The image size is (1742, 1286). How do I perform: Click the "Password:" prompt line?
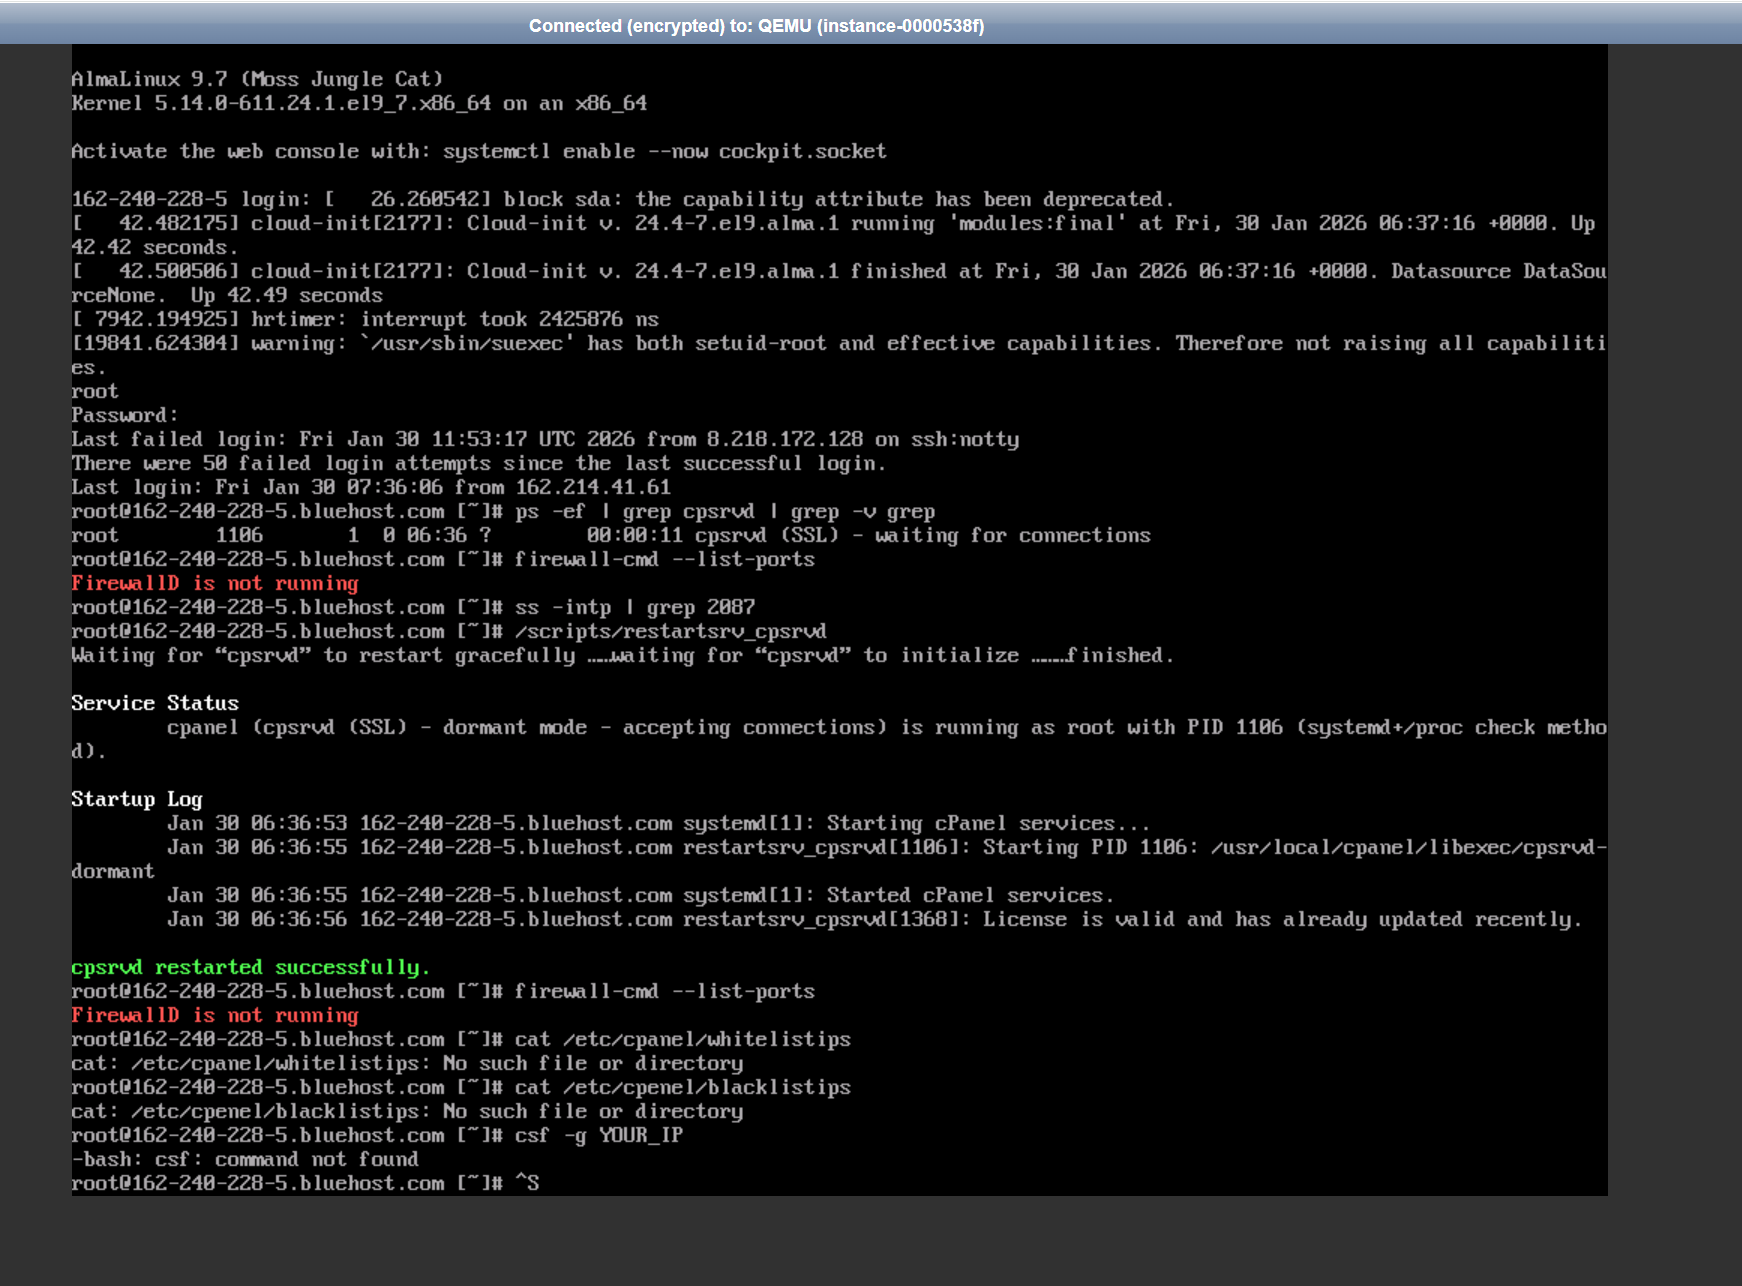[125, 415]
